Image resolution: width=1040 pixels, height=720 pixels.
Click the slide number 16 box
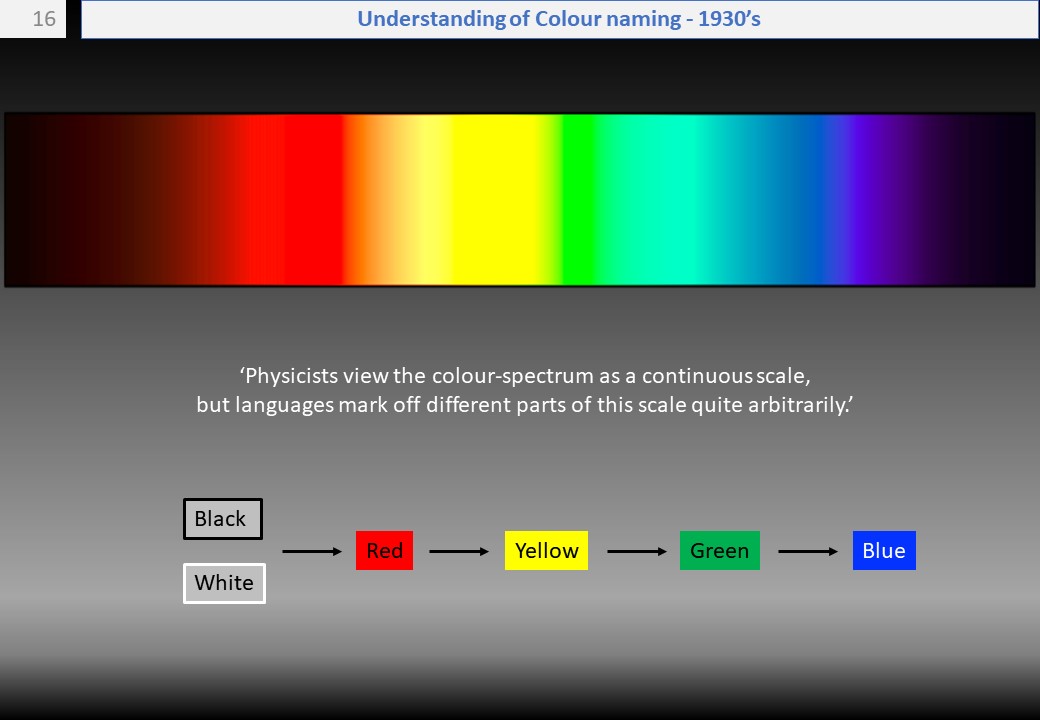point(32,19)
